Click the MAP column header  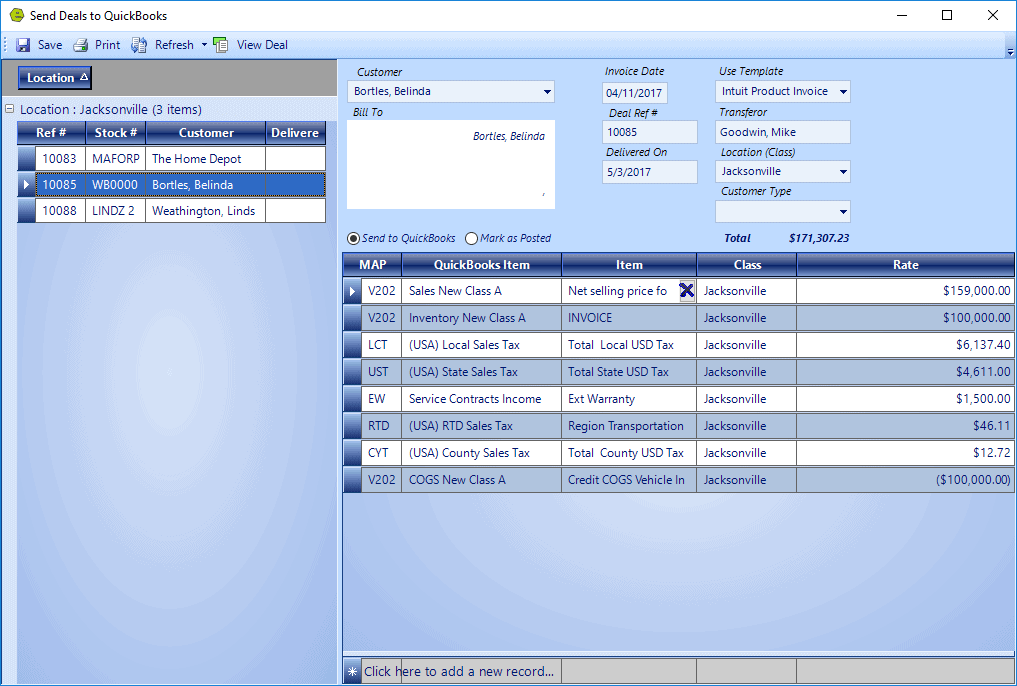[x=372, y=265]
